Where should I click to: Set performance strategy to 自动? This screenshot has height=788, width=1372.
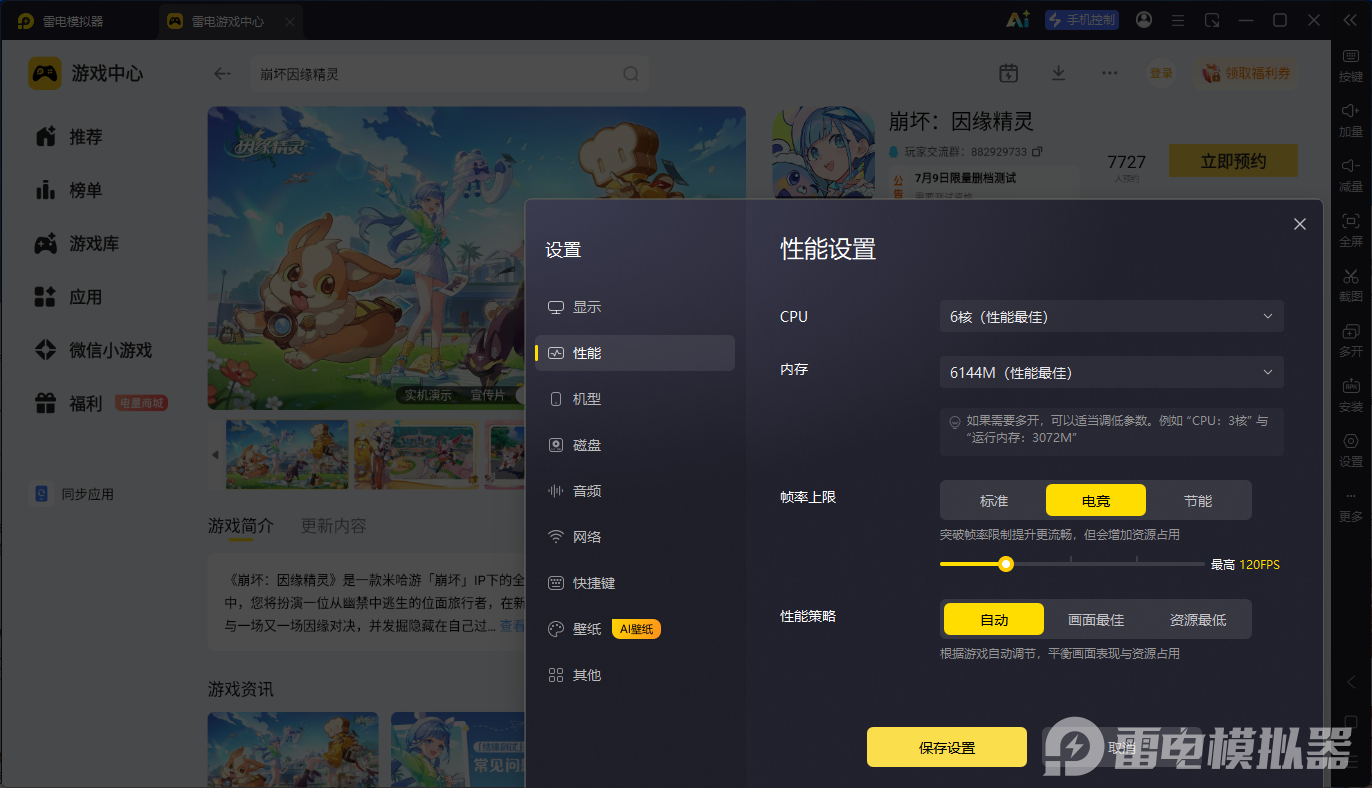[x=994, y=619]
